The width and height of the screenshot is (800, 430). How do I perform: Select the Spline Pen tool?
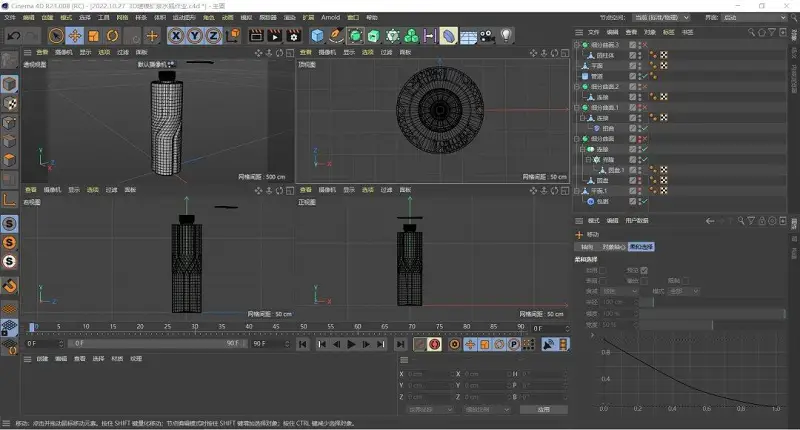[336, 36]
